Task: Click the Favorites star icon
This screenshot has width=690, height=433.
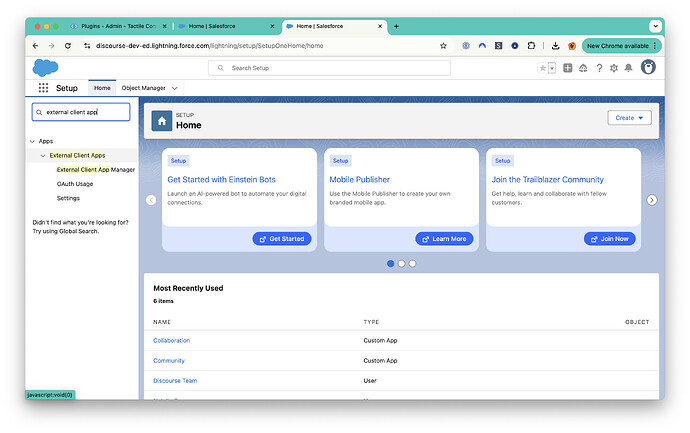Action: tap(543, 68)
